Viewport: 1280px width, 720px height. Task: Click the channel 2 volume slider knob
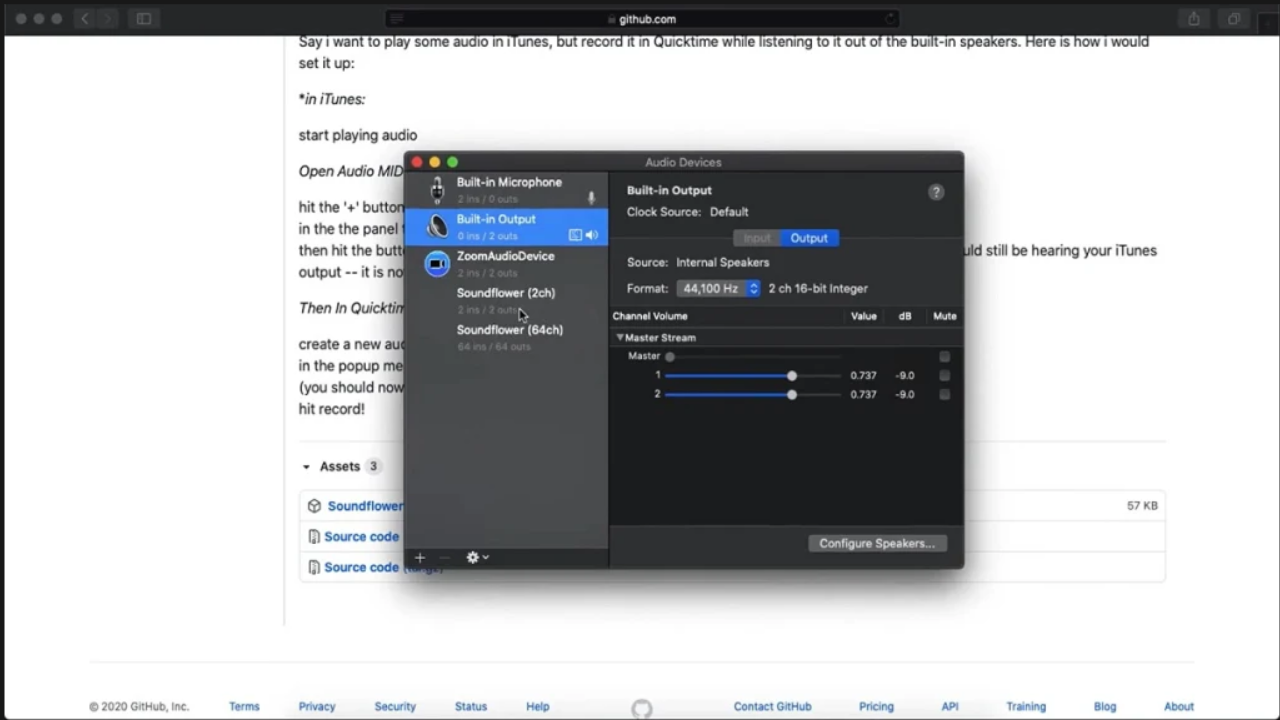[x=792, y=395]
